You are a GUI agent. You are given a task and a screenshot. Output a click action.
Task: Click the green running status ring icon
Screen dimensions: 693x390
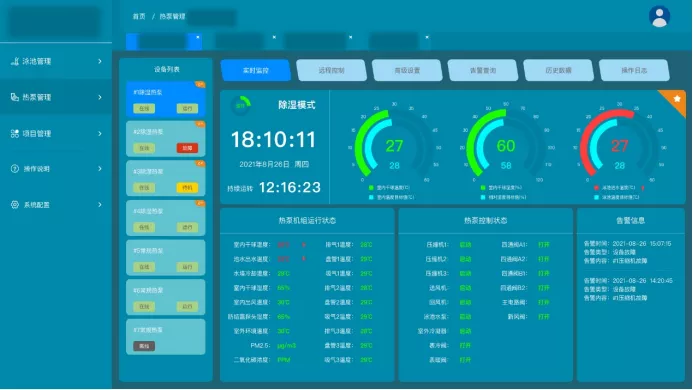point(241,106)
